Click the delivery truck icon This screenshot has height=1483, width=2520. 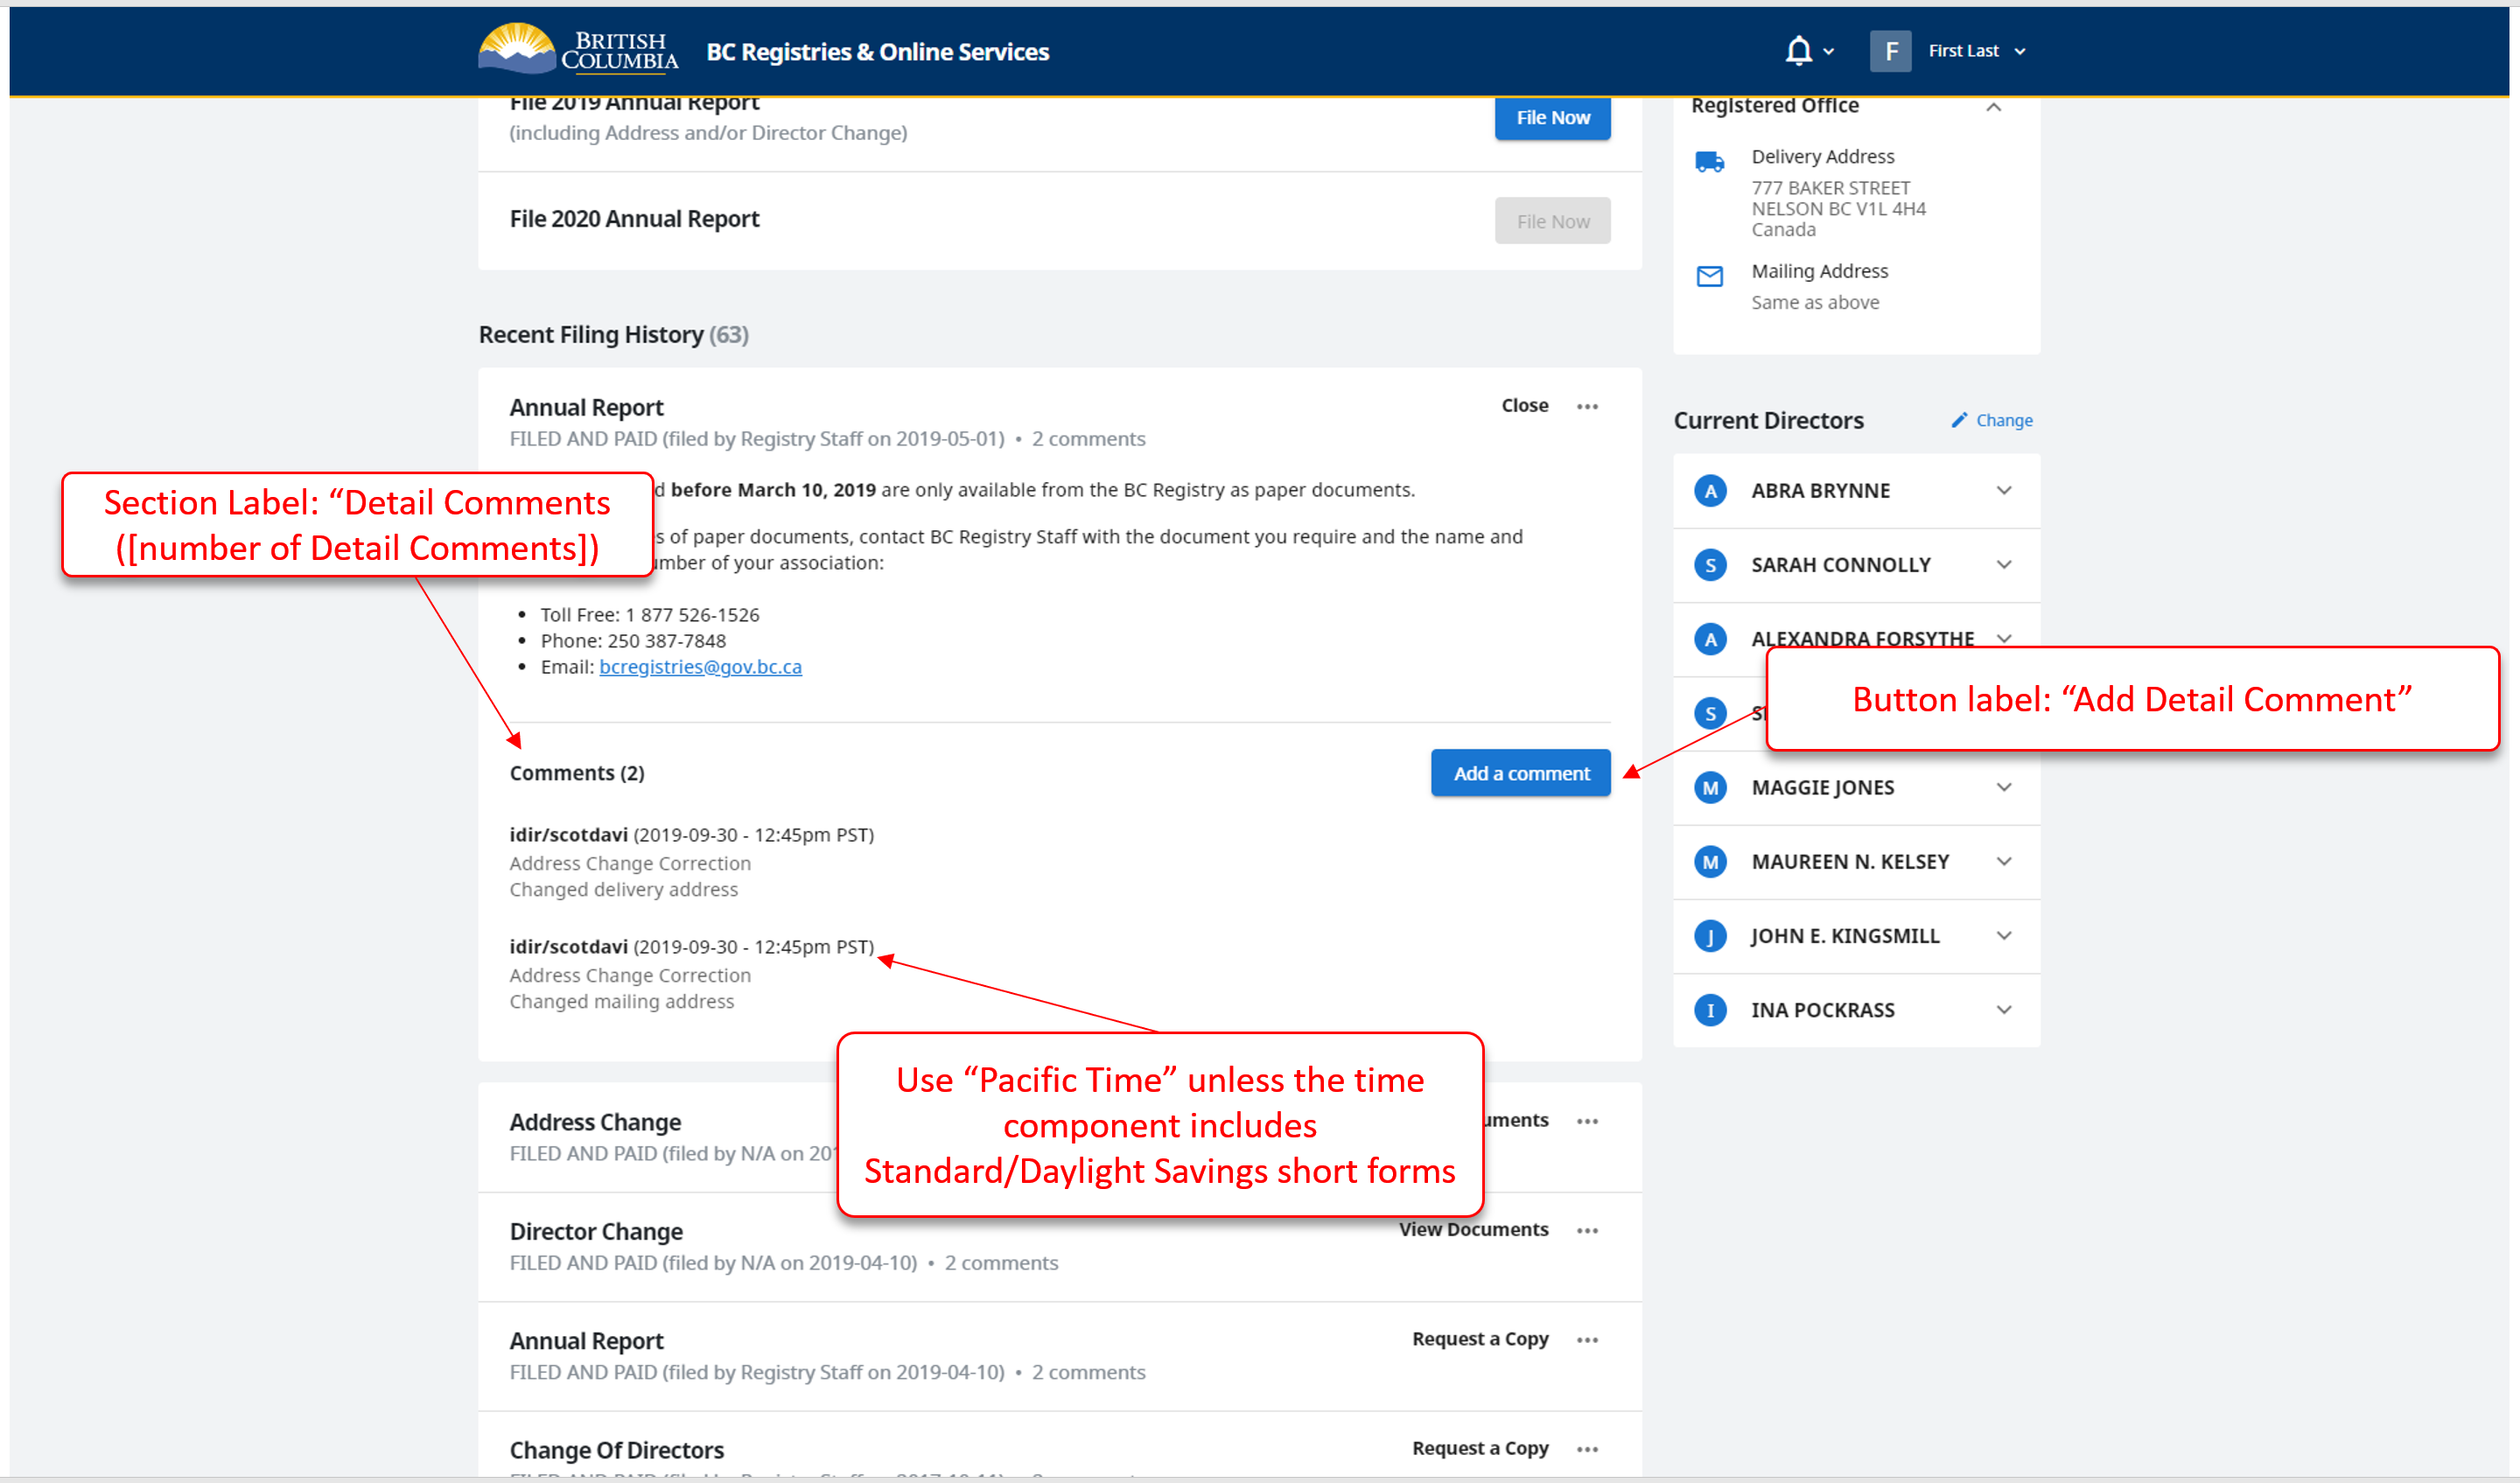(x=1709, y=162)
